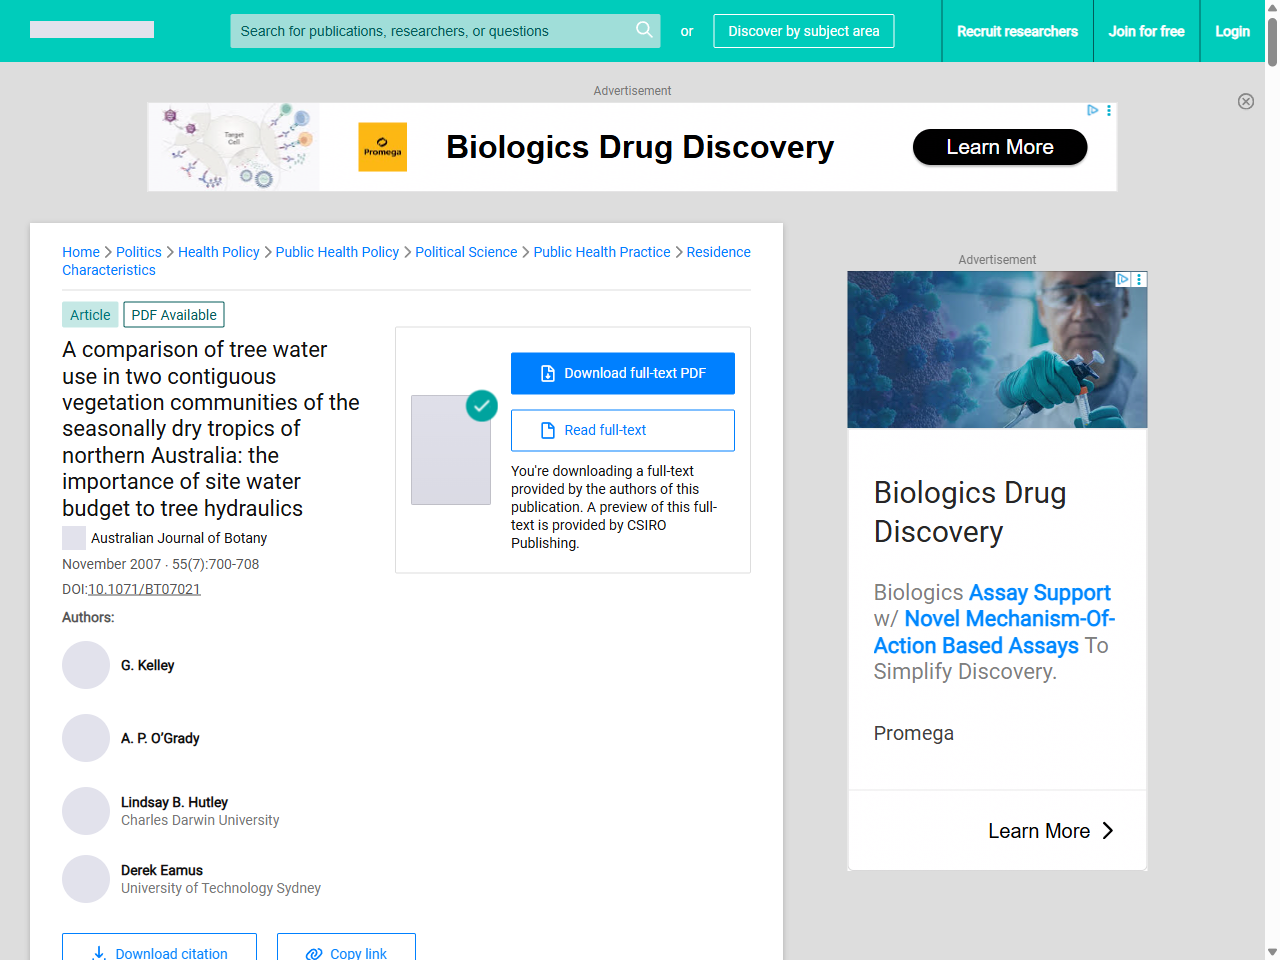This screenshot has height=960, width=1280.
Task: Click sidebar ad scientist image
Action: pos(997,350)
